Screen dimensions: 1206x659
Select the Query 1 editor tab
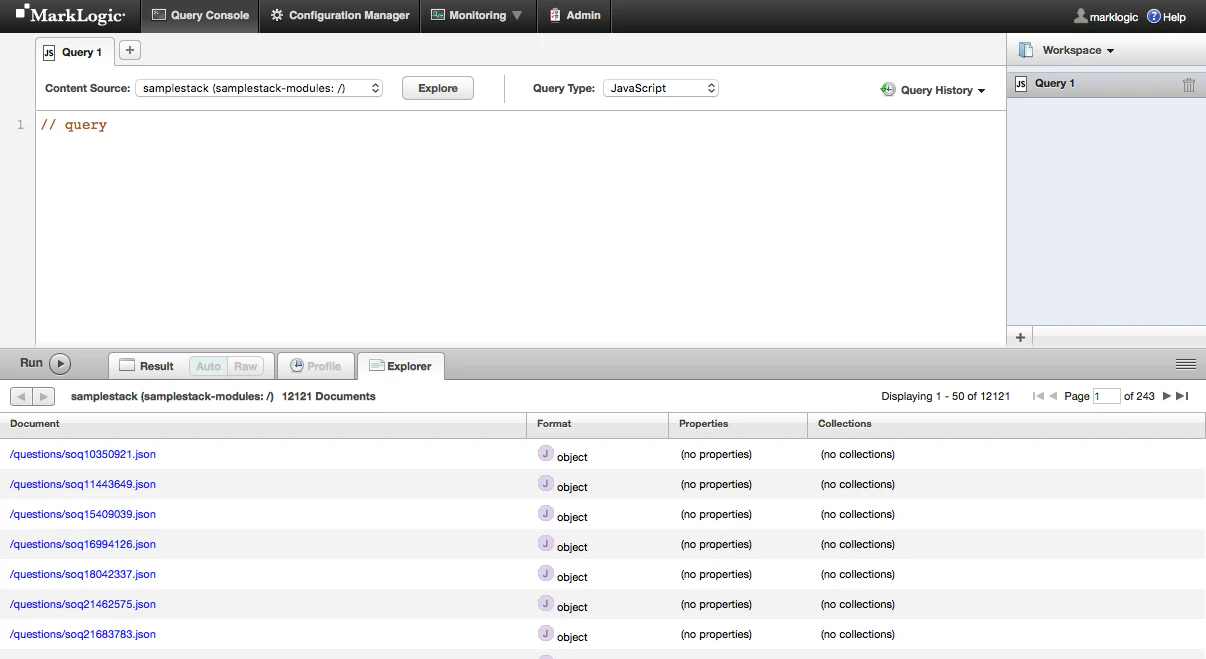[74, 52]
